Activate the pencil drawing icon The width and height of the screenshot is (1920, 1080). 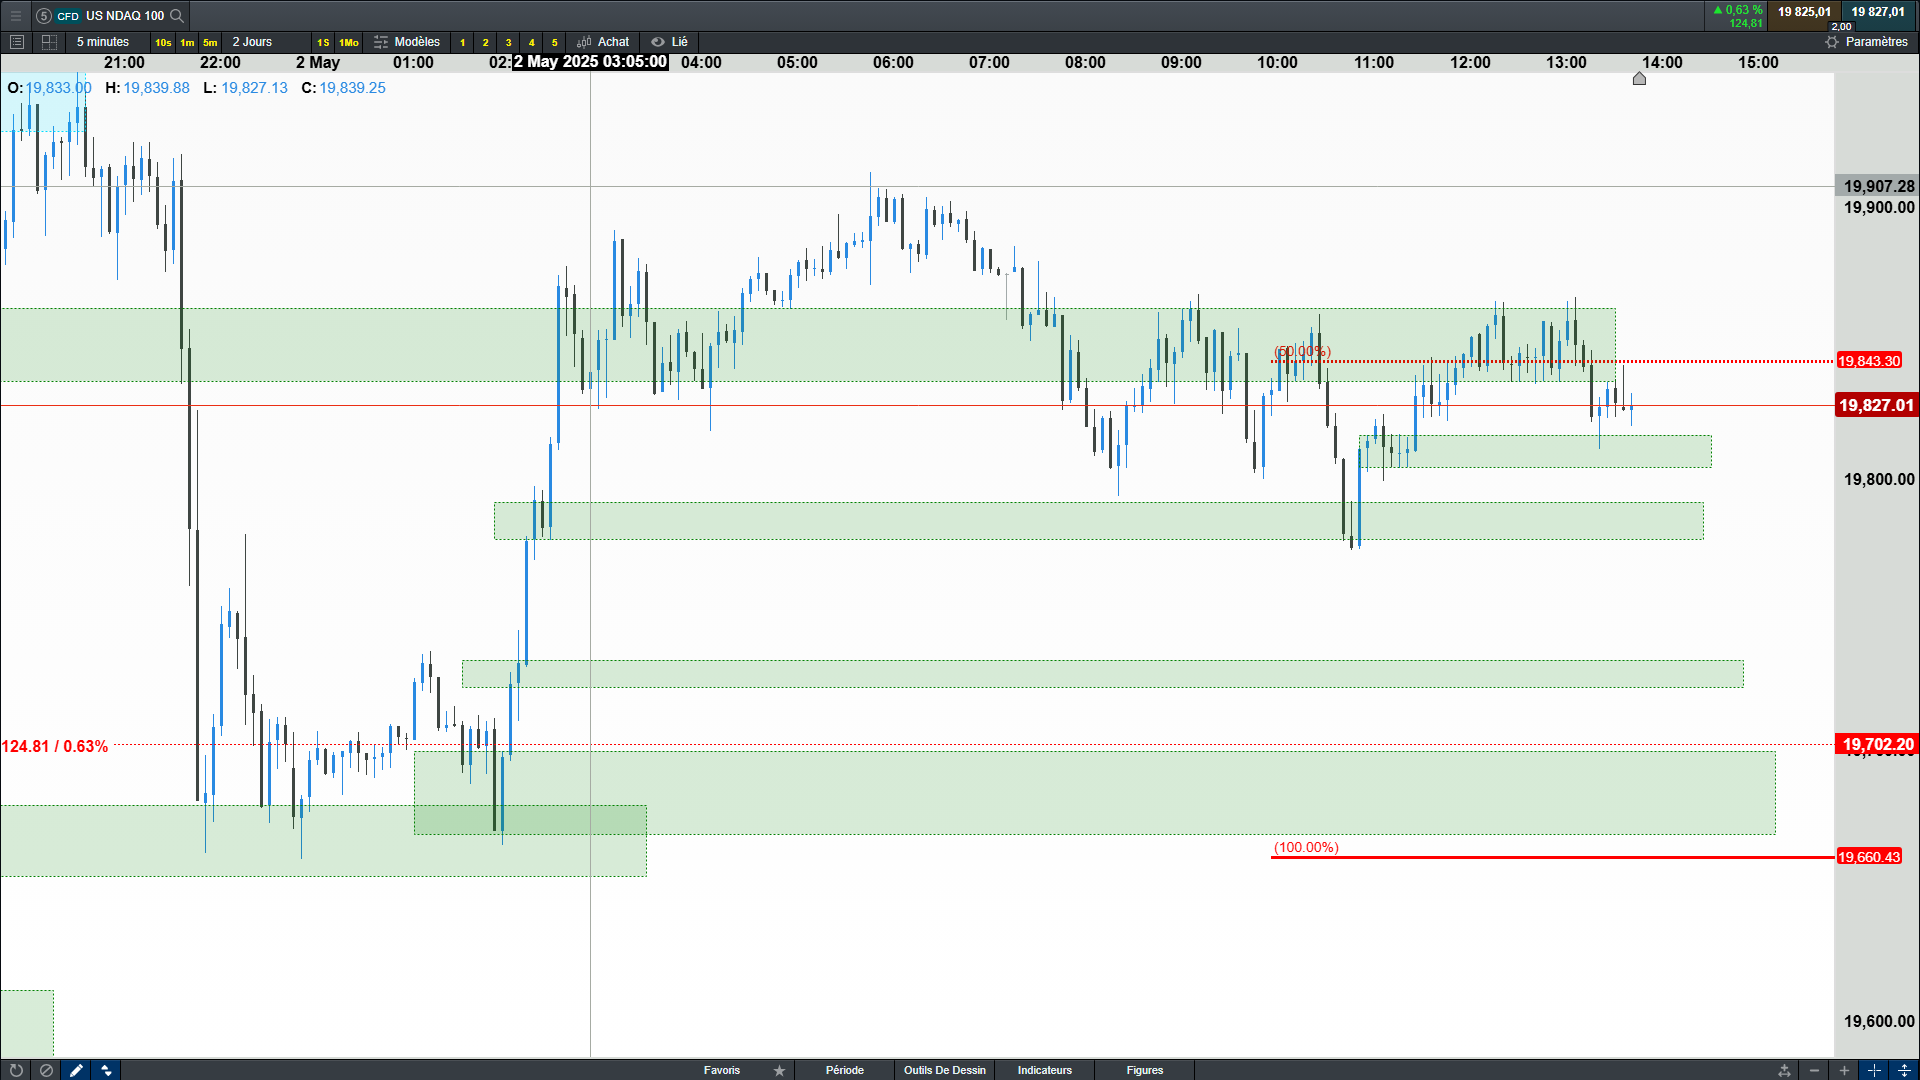pyautogui.click(x=76, y=1070)
